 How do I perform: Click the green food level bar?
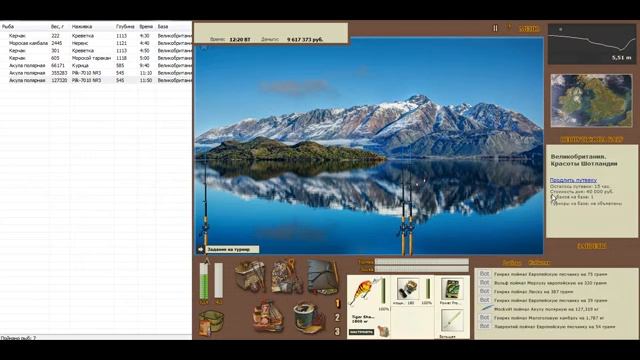(x=204, y=280)
